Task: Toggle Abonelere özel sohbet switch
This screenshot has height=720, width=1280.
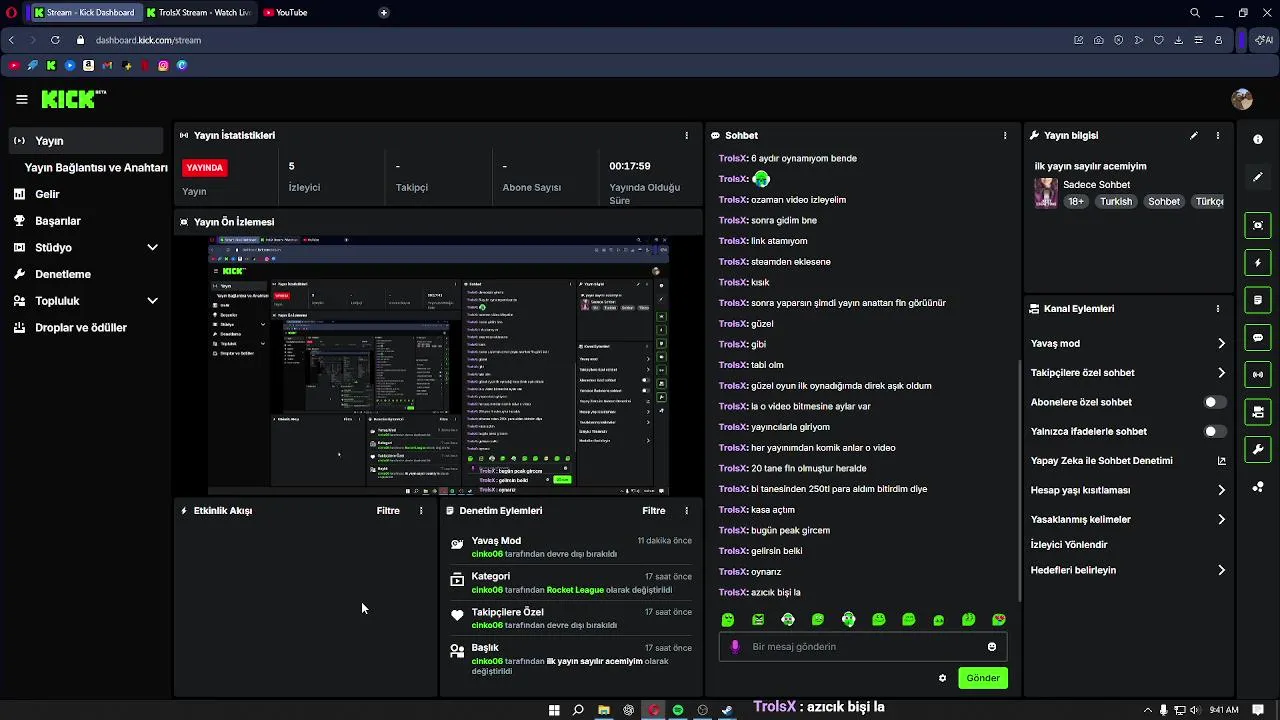Action: [1214, 402]
